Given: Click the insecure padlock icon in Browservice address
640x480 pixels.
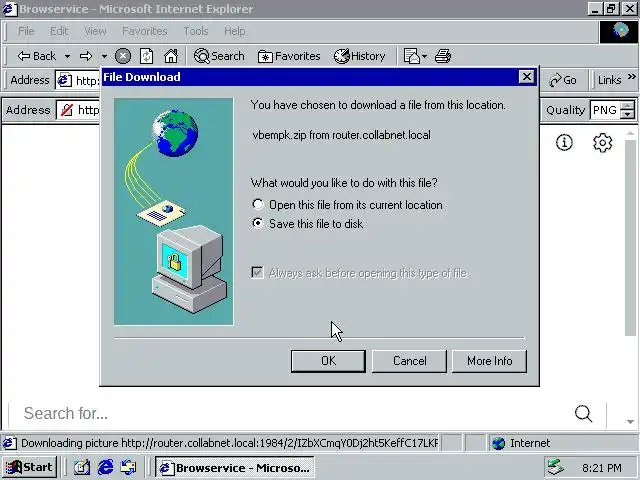Looking at the screenshot, I should (67, 110).
